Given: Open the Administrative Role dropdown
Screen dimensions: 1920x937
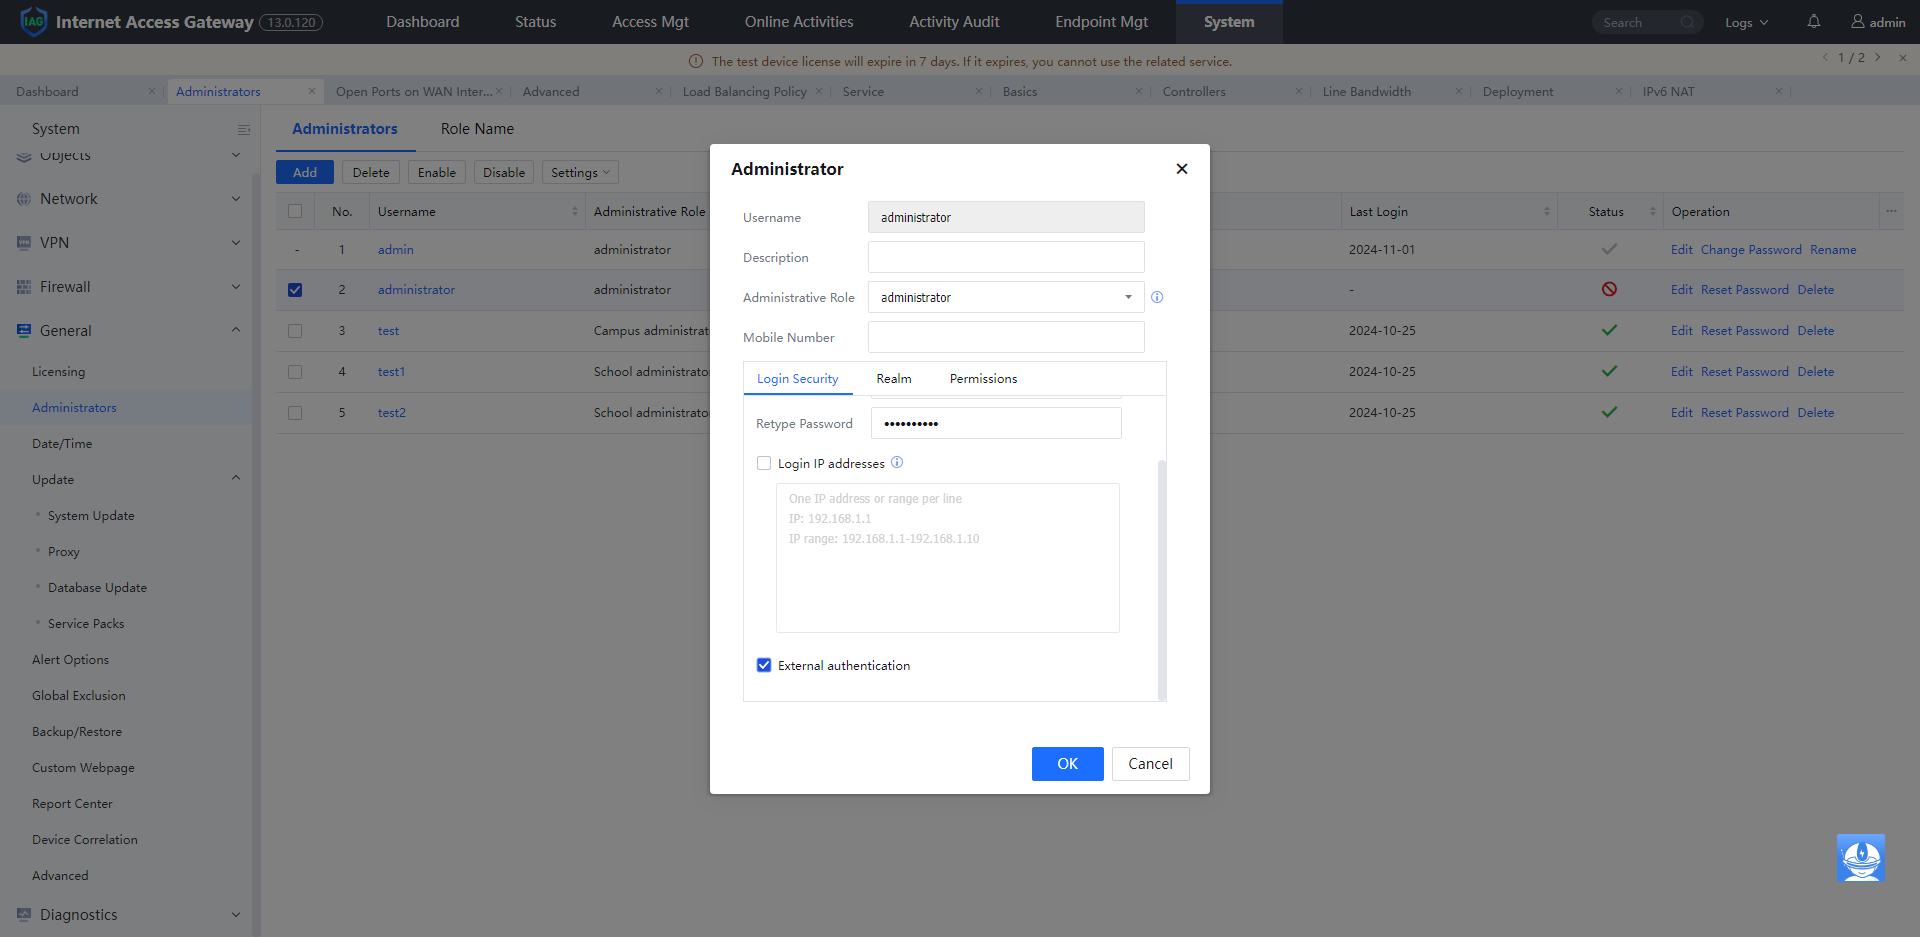Looking at the screenshot, I should [x=1006, y=297].
